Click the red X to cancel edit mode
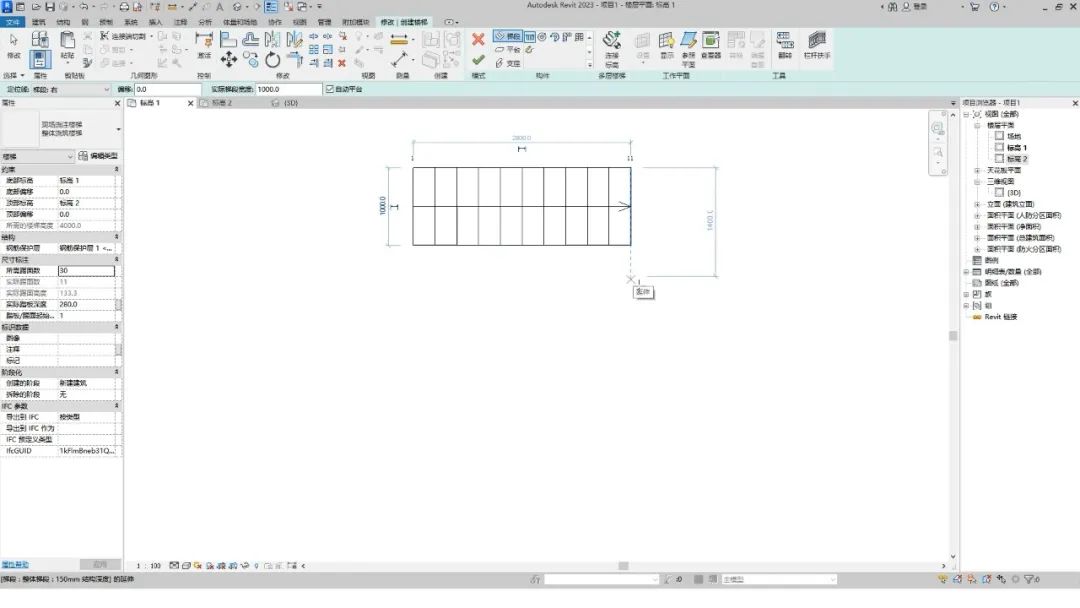The height and width of the screenshot is (608, 1080). pos(478,40)
